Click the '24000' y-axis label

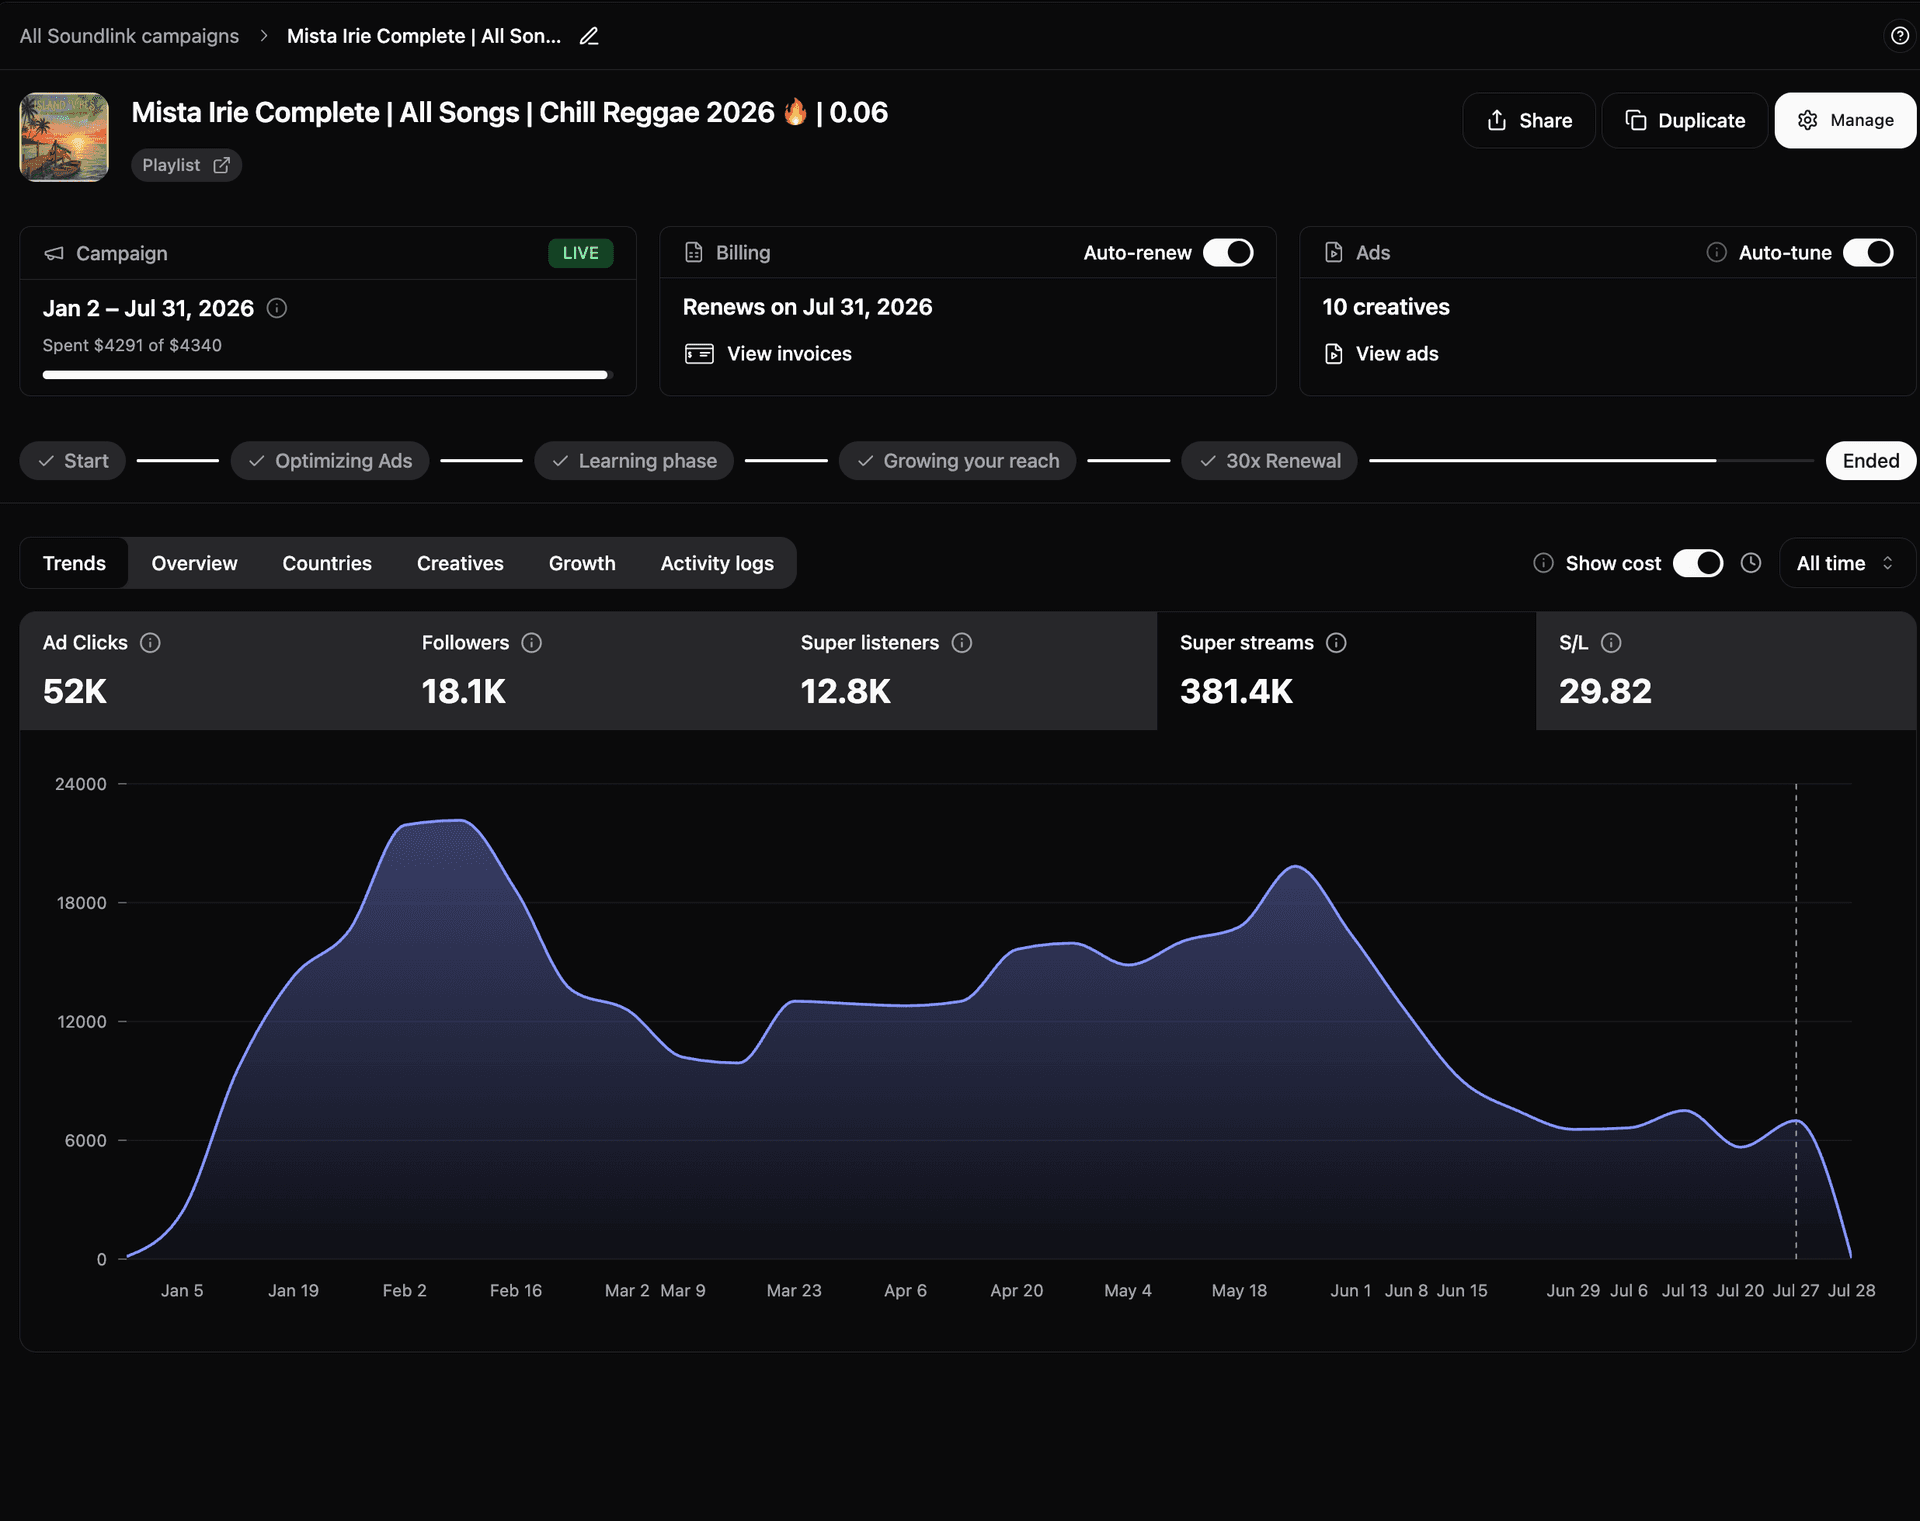(81, 784)
